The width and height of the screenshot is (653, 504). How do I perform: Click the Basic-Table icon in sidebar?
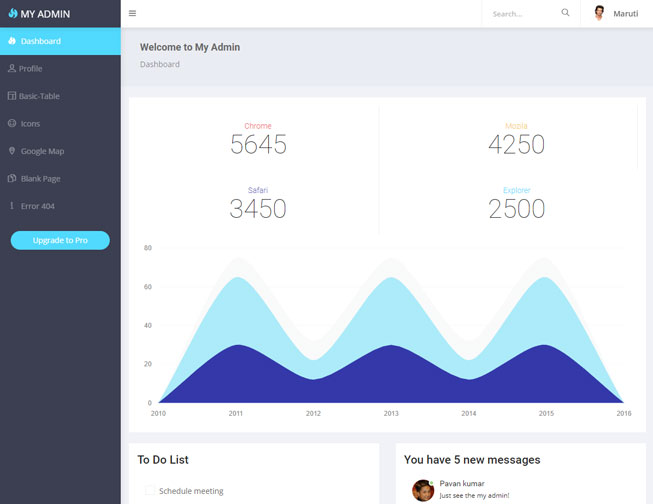pos(12,96)
